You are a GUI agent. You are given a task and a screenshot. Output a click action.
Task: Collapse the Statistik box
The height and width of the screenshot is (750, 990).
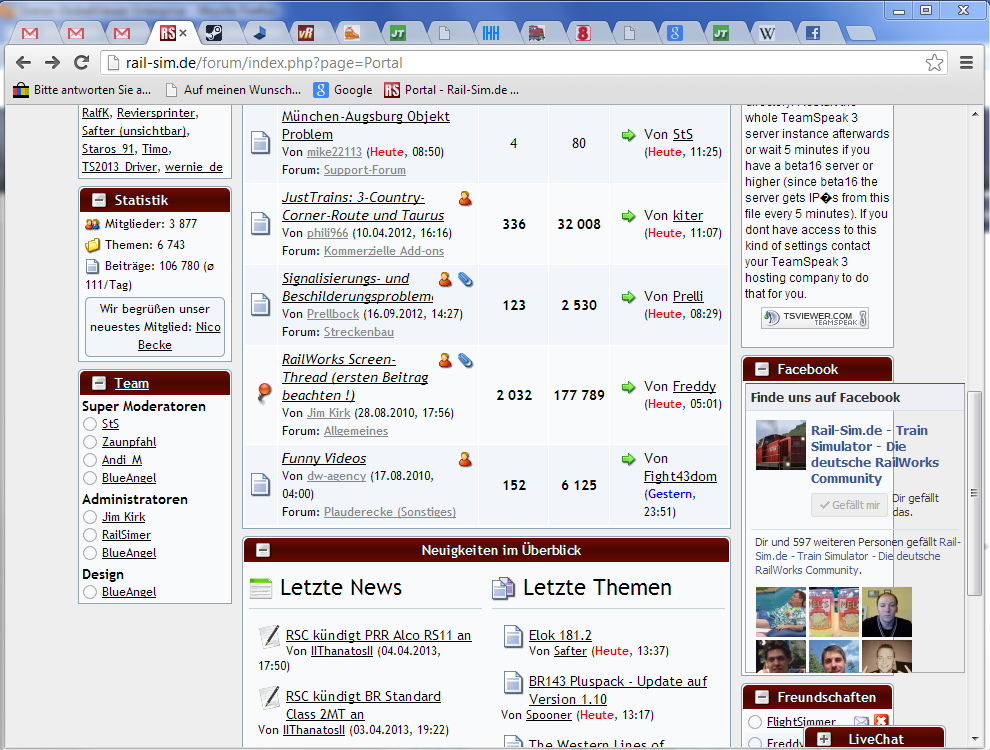click(x=98, y=200)
